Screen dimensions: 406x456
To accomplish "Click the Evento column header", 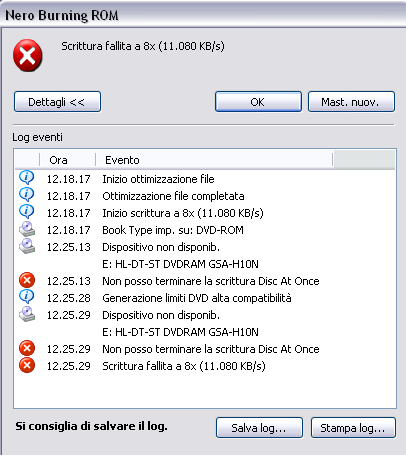I will click(214, 160).
